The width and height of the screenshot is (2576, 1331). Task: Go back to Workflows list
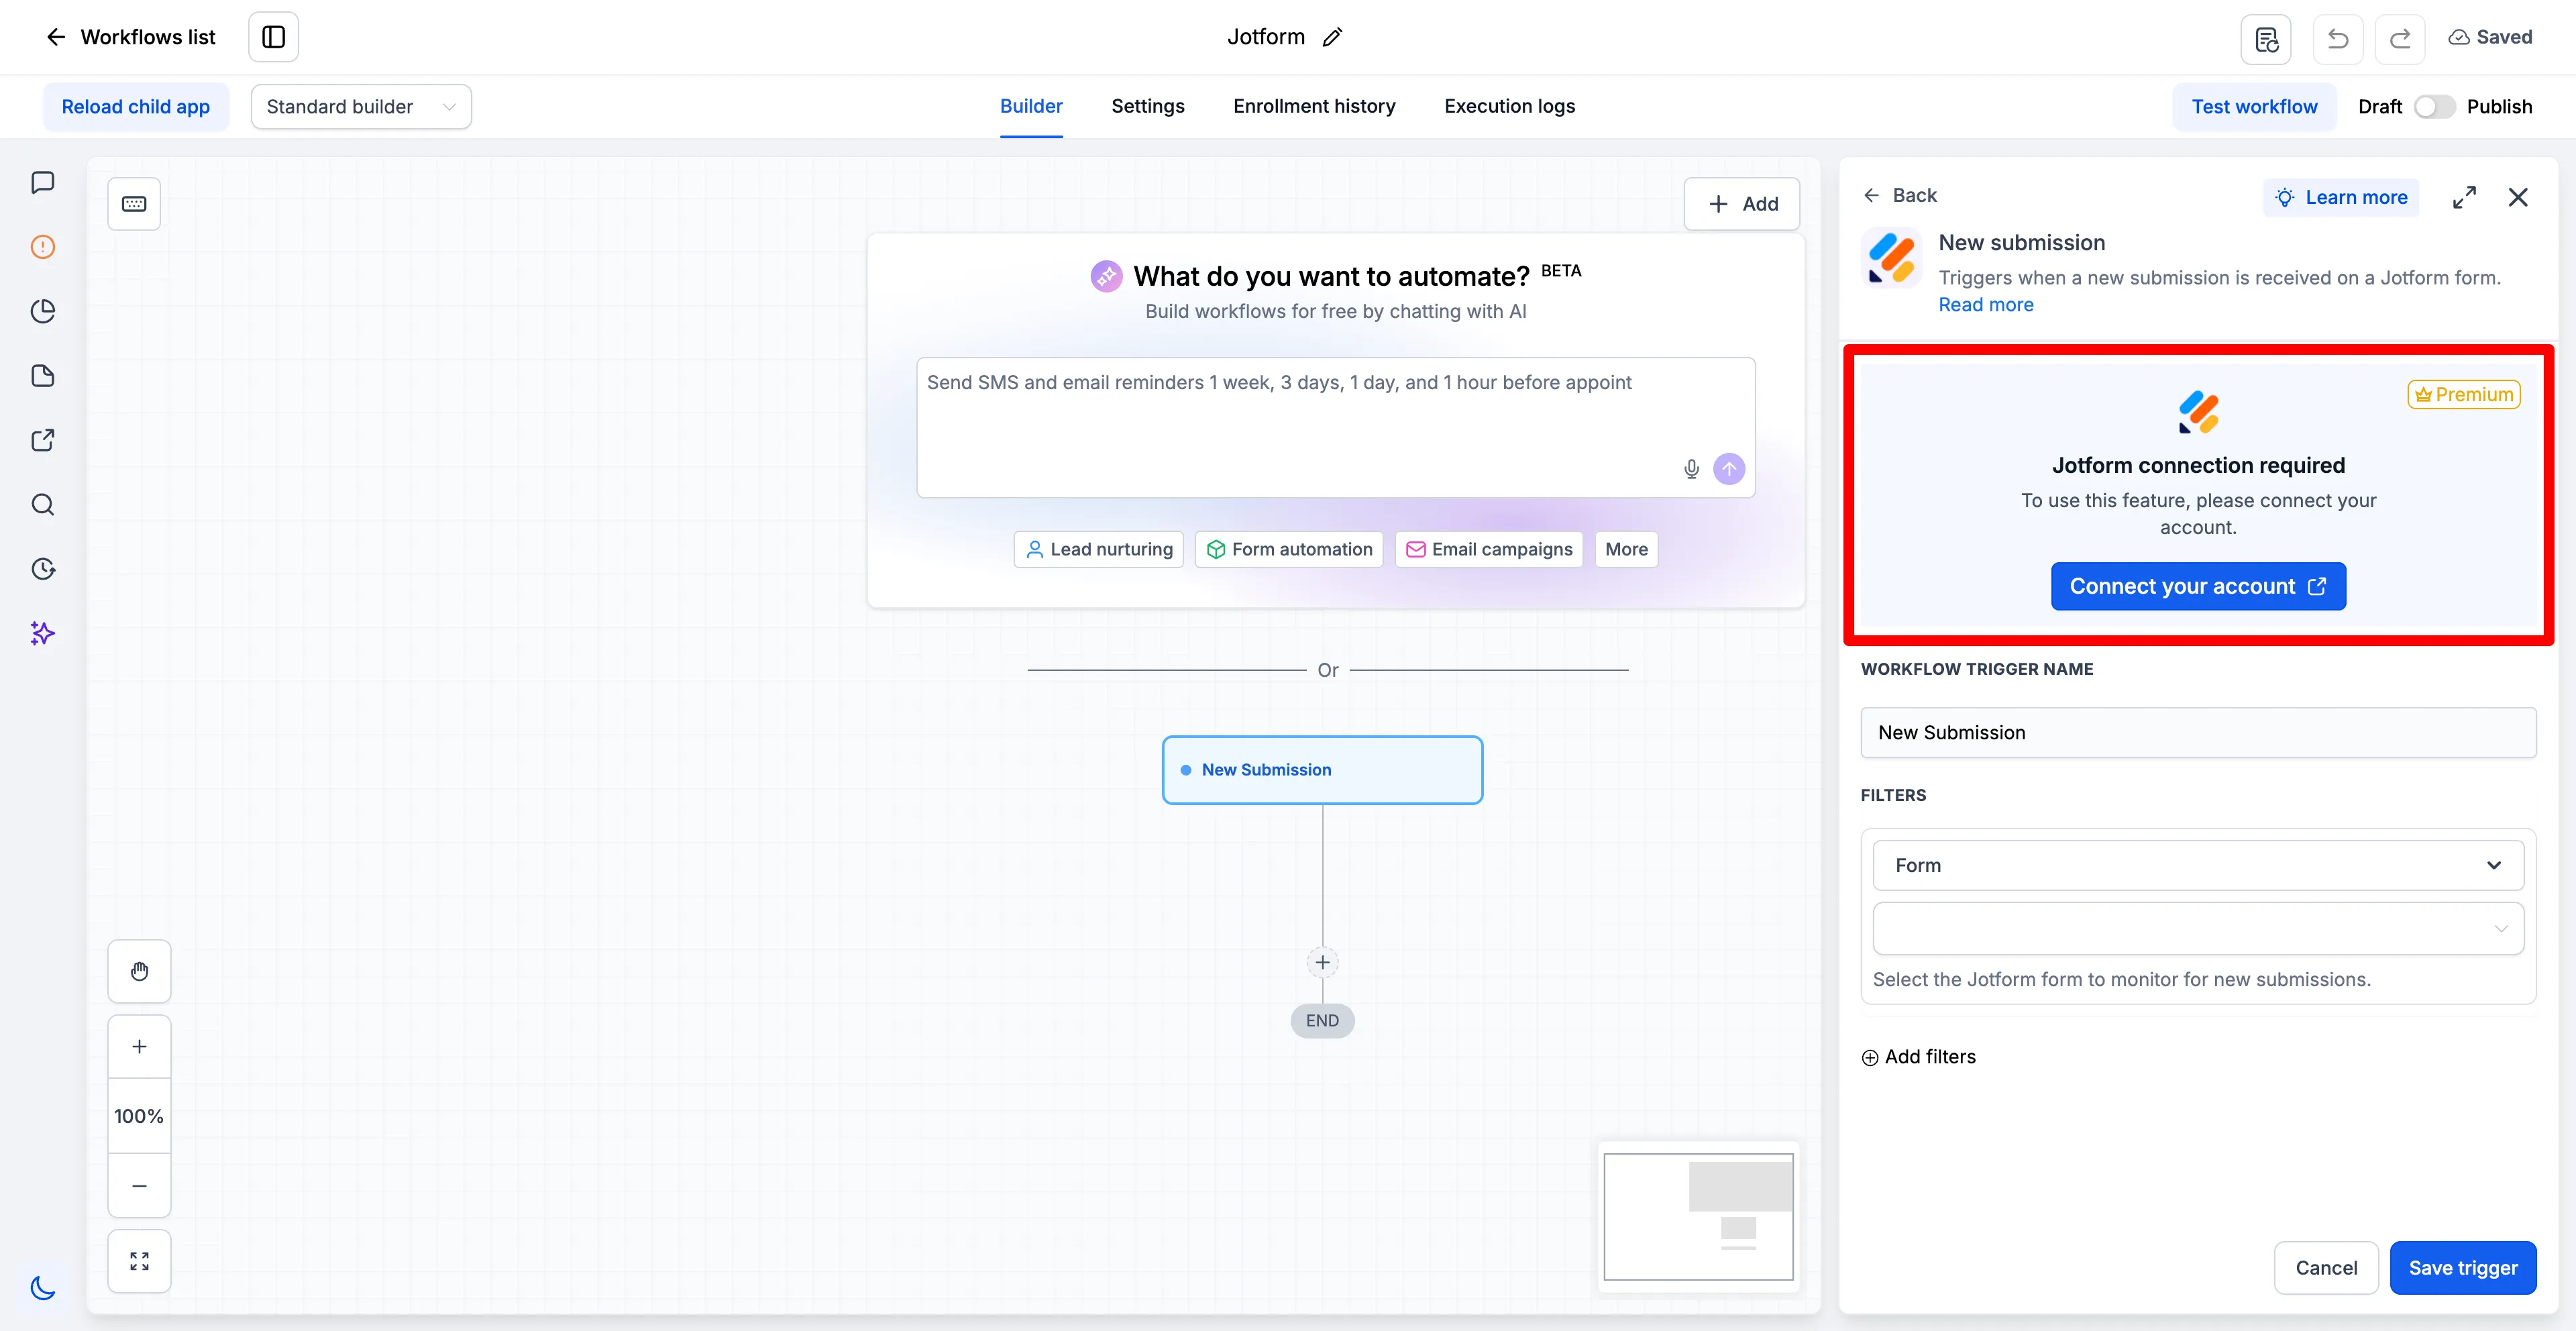130,37
